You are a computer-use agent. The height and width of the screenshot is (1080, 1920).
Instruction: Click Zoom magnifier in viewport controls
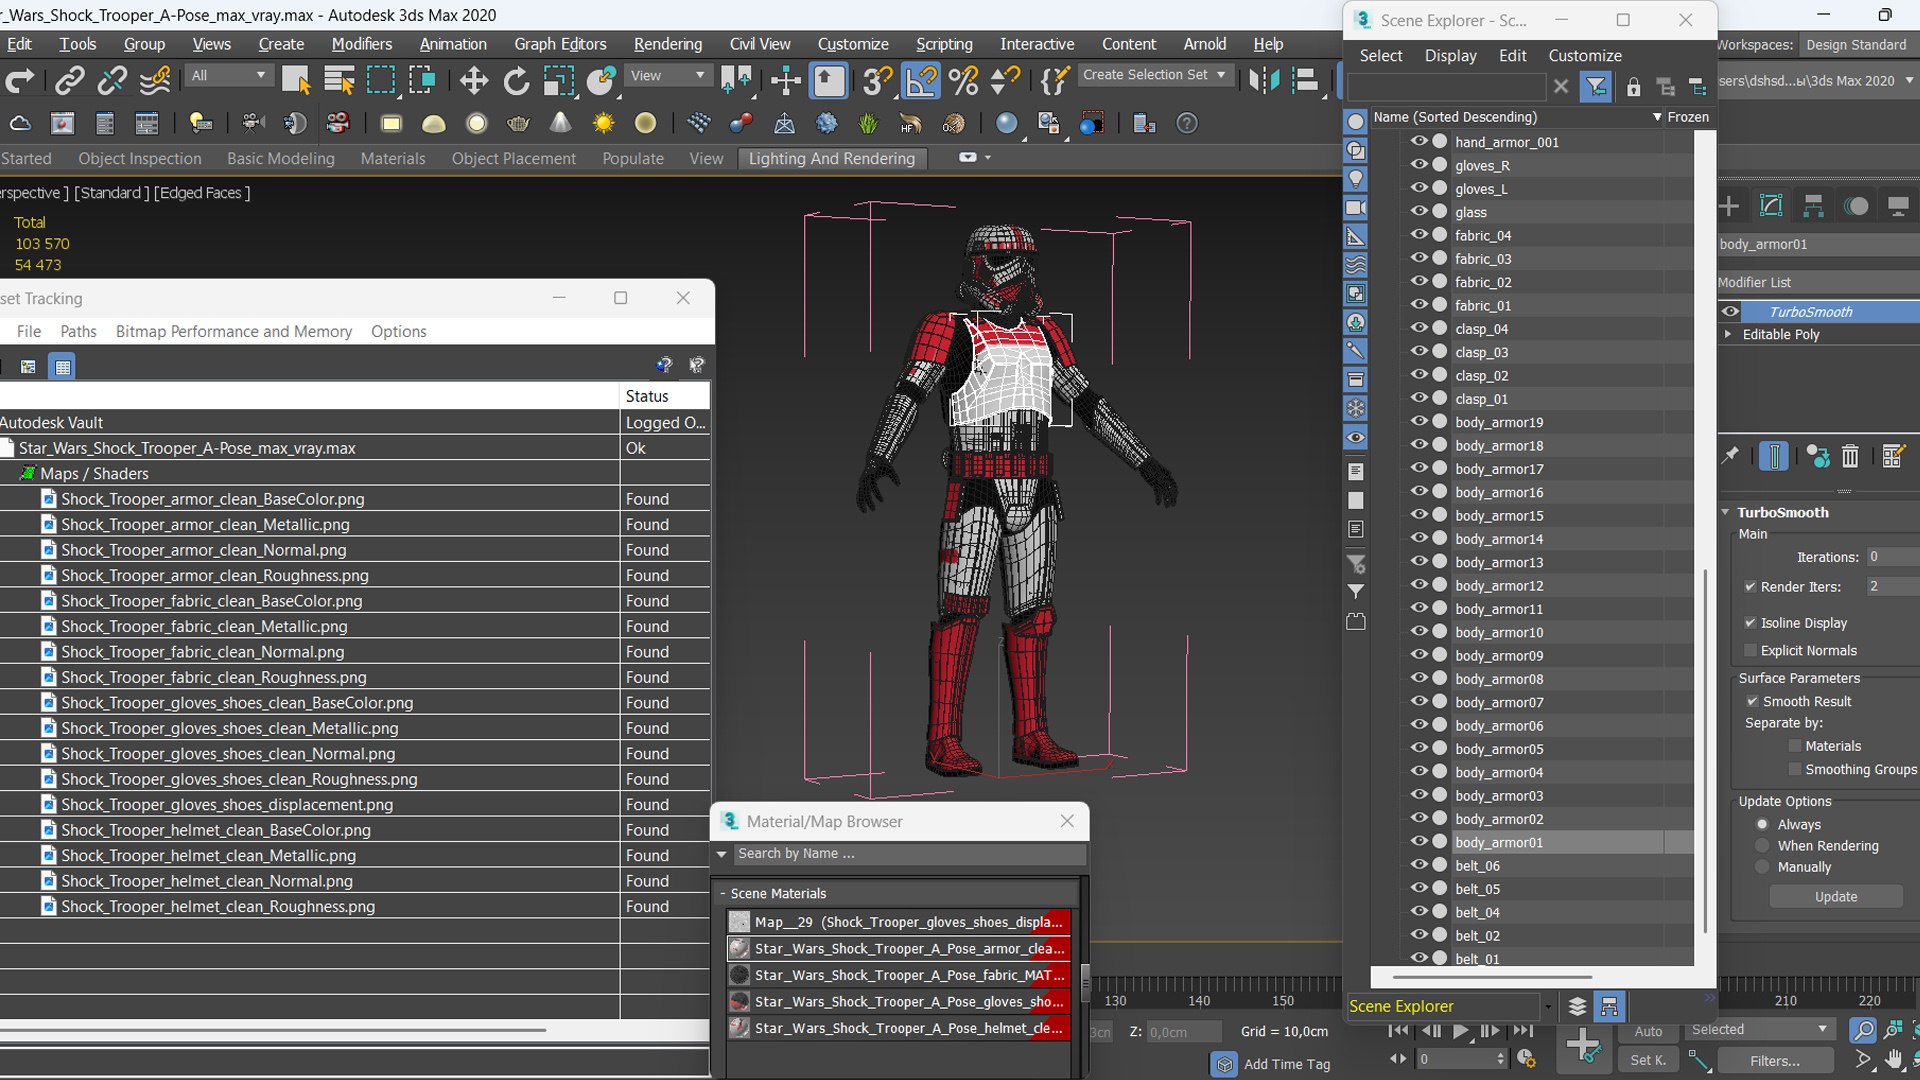pyautogui.click(x=1863, y=1029)
